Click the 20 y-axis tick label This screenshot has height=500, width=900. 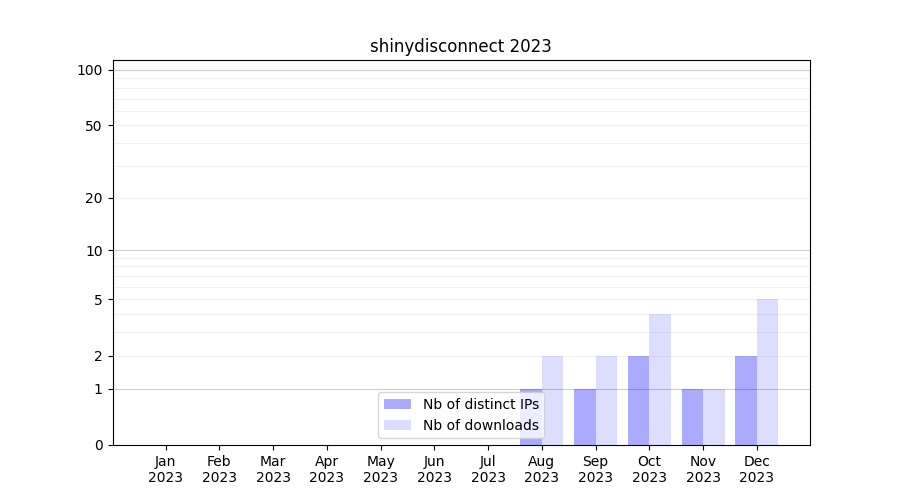[x=94, y=198]
